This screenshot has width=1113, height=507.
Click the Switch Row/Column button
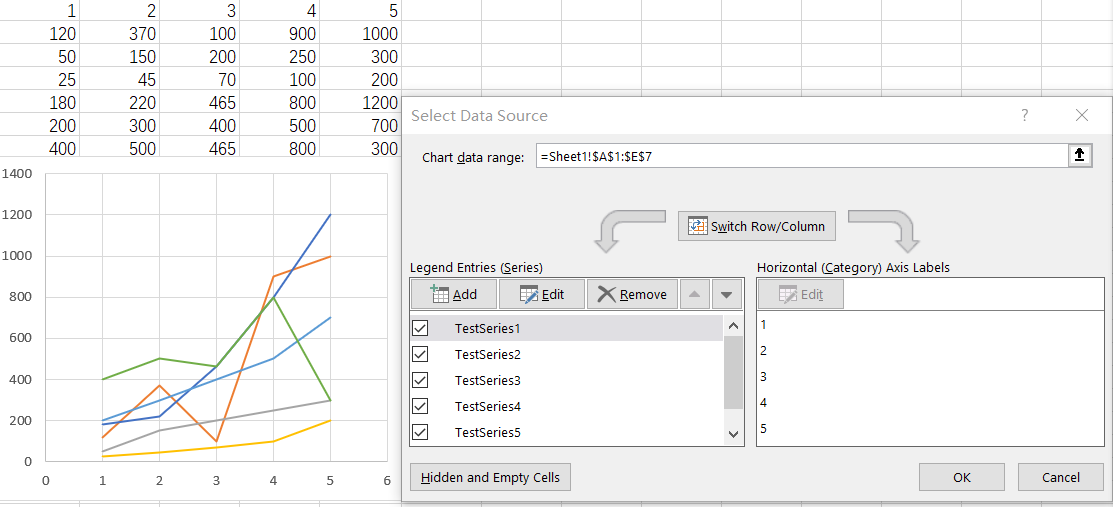coord(757,226)
